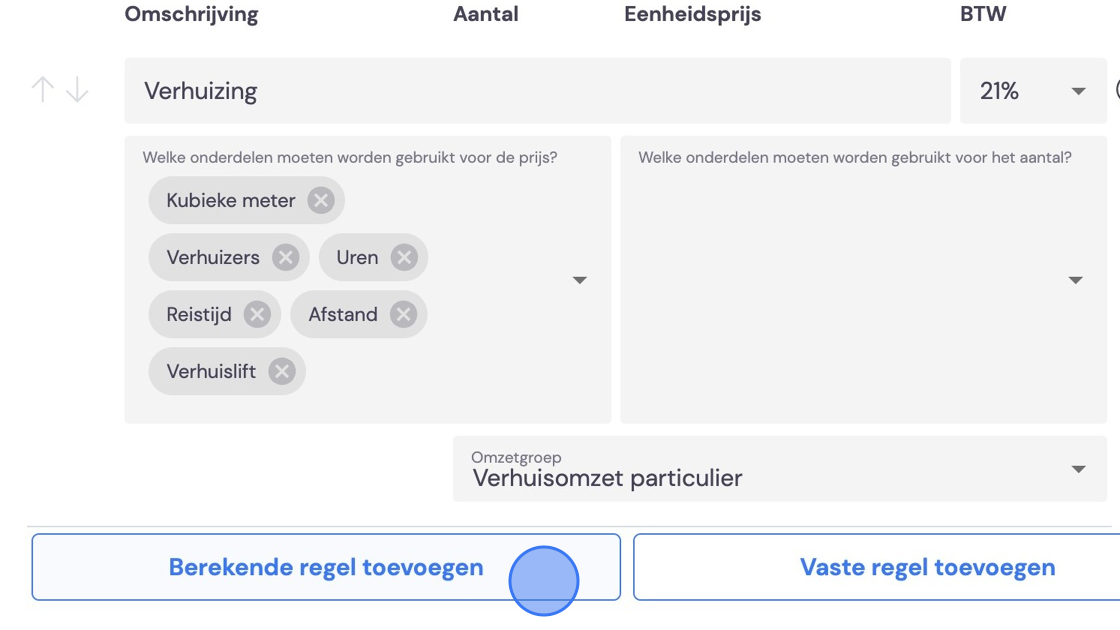Viewport: 1120px width, 630px height.
Task: Remove the Kubieke meter chip
Action: click(x=321, y=201)
